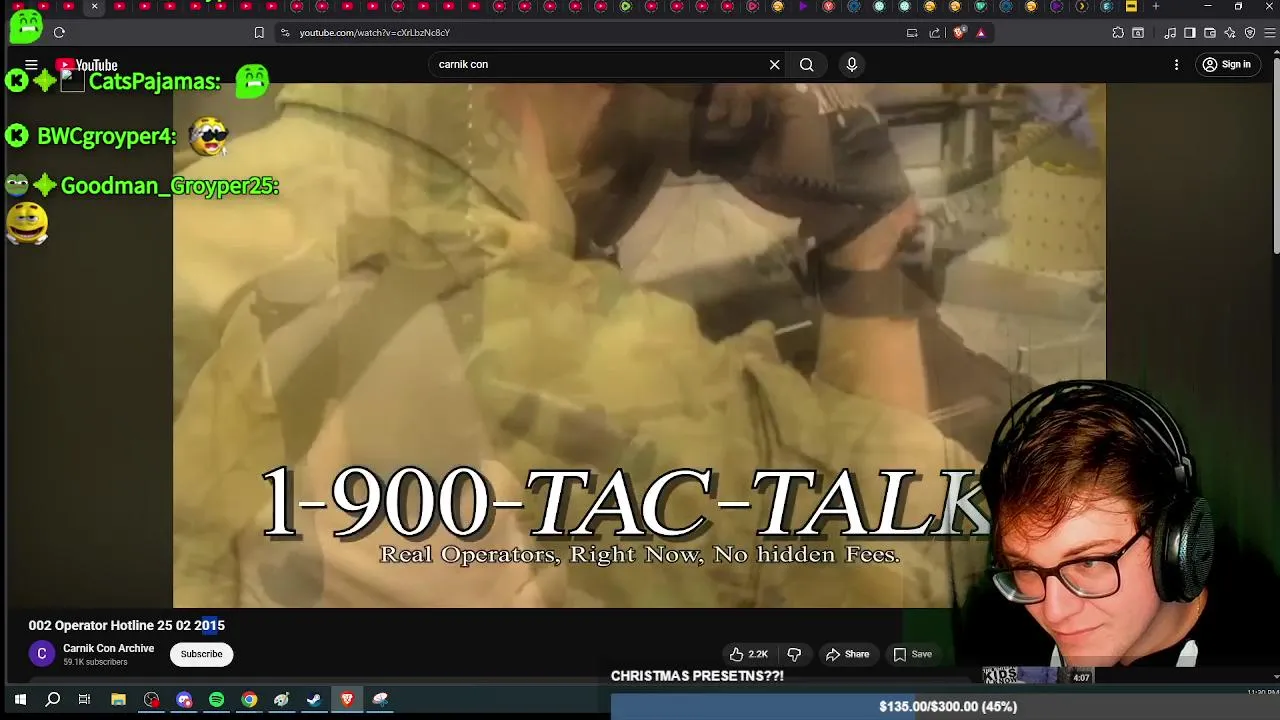Screen dimensions: 1280x720
Task: Open YouTube settings three-dot menu
Action: 1176,65
